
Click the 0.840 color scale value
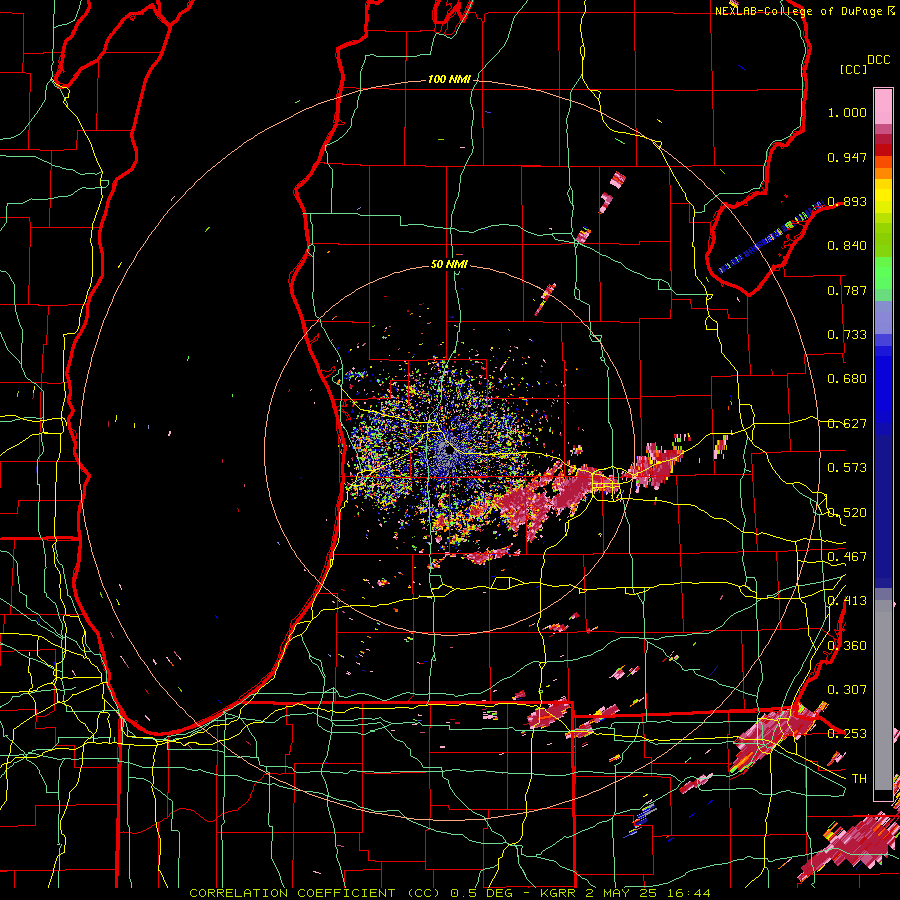847,246
